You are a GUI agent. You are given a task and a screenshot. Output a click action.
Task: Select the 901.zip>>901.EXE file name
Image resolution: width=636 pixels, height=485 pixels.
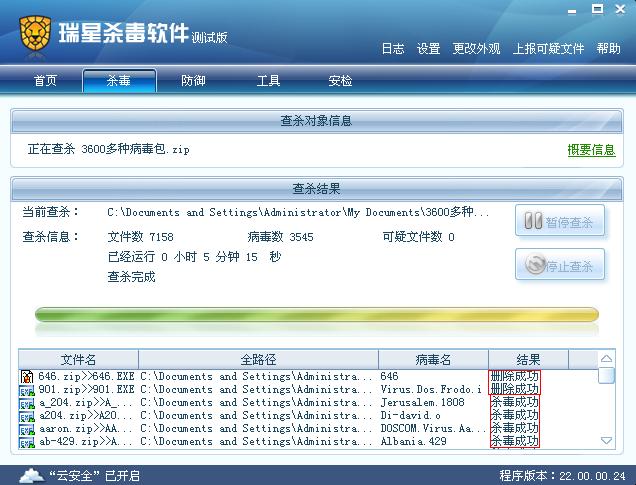86,390
